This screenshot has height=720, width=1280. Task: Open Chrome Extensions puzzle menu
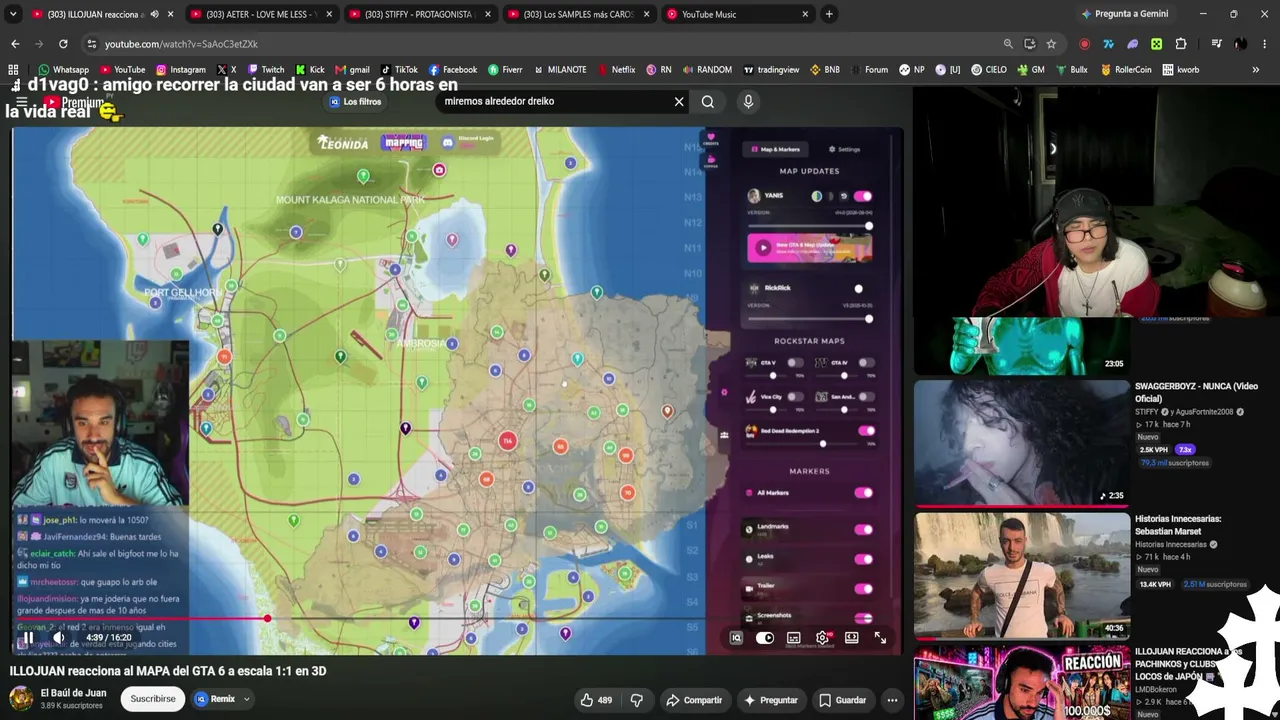point(1181,44)
